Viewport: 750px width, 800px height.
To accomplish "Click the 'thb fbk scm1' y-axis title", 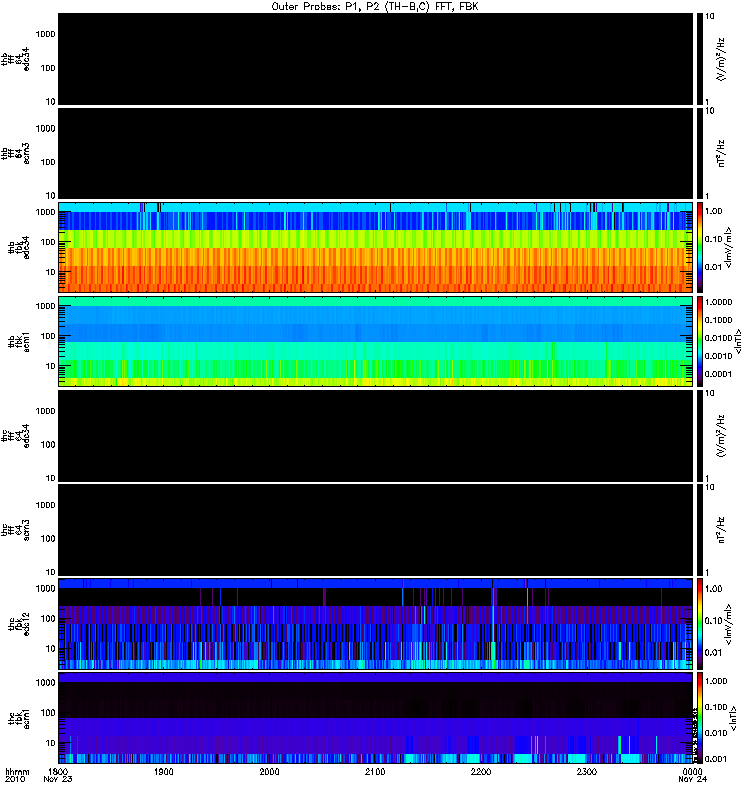I will click(19, 341).
